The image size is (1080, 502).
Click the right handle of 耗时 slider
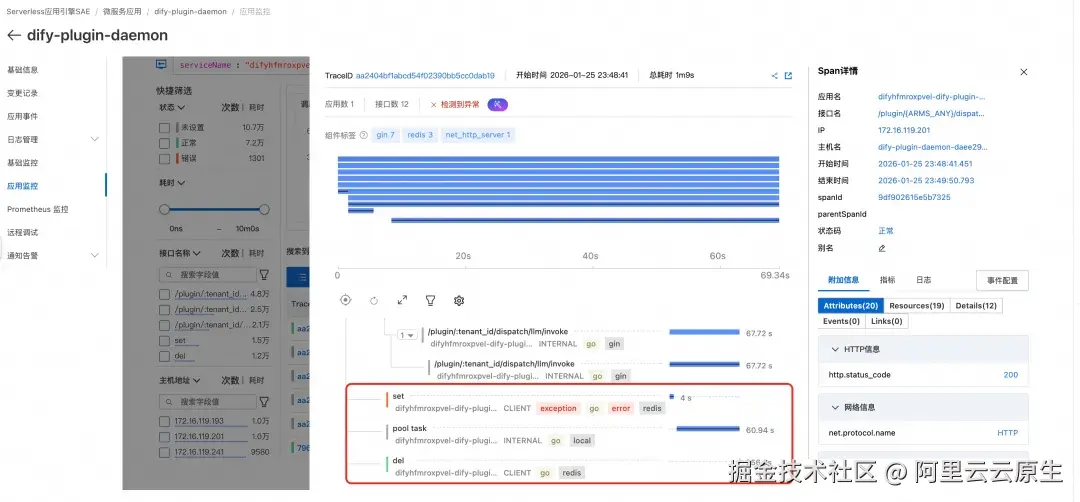tap(264, 209)
